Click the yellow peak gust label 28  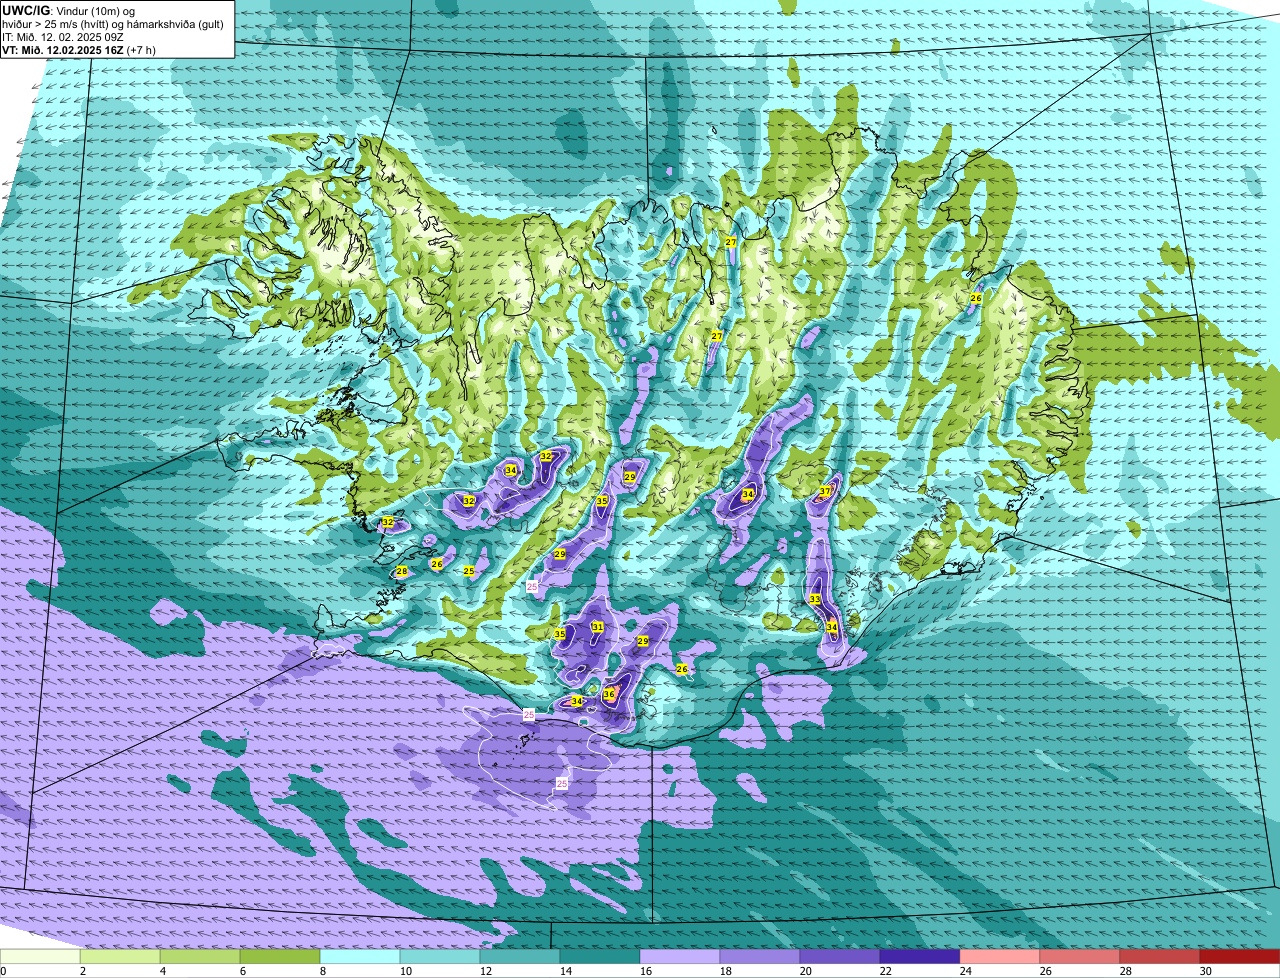(402, 572)
